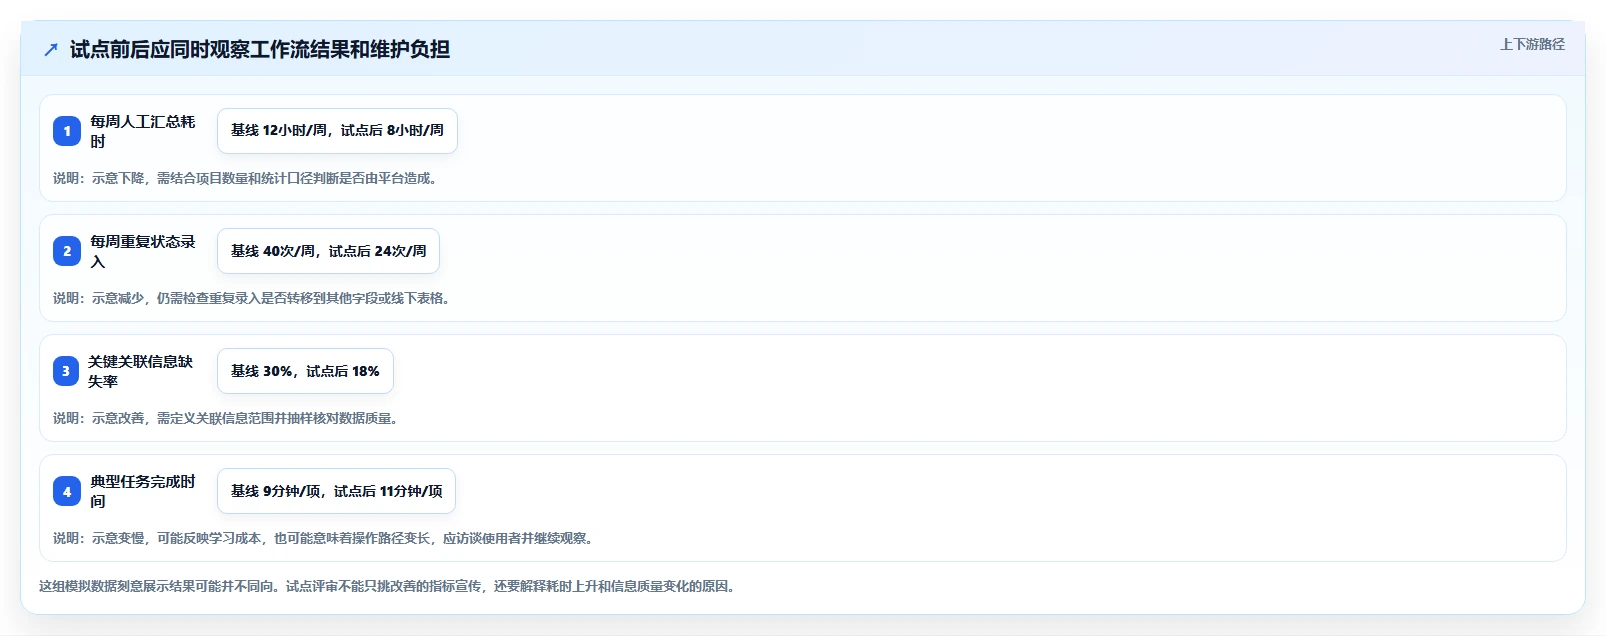Click number badge 3 for 关键关联信息缺失率
Viewport: 1606px width, 636px height.
click(x=66, y=371)
